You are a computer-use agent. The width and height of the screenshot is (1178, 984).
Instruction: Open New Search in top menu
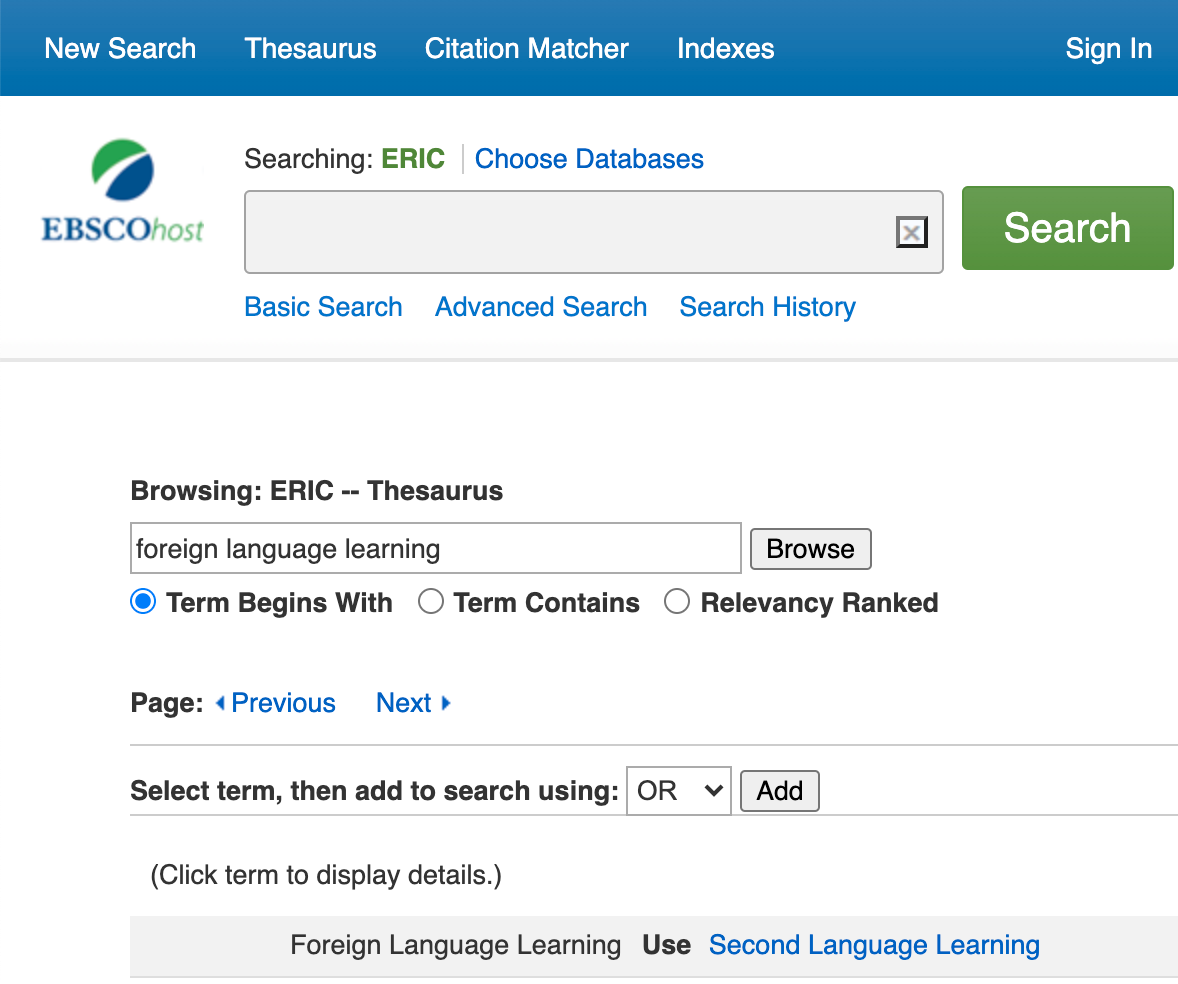120,49
